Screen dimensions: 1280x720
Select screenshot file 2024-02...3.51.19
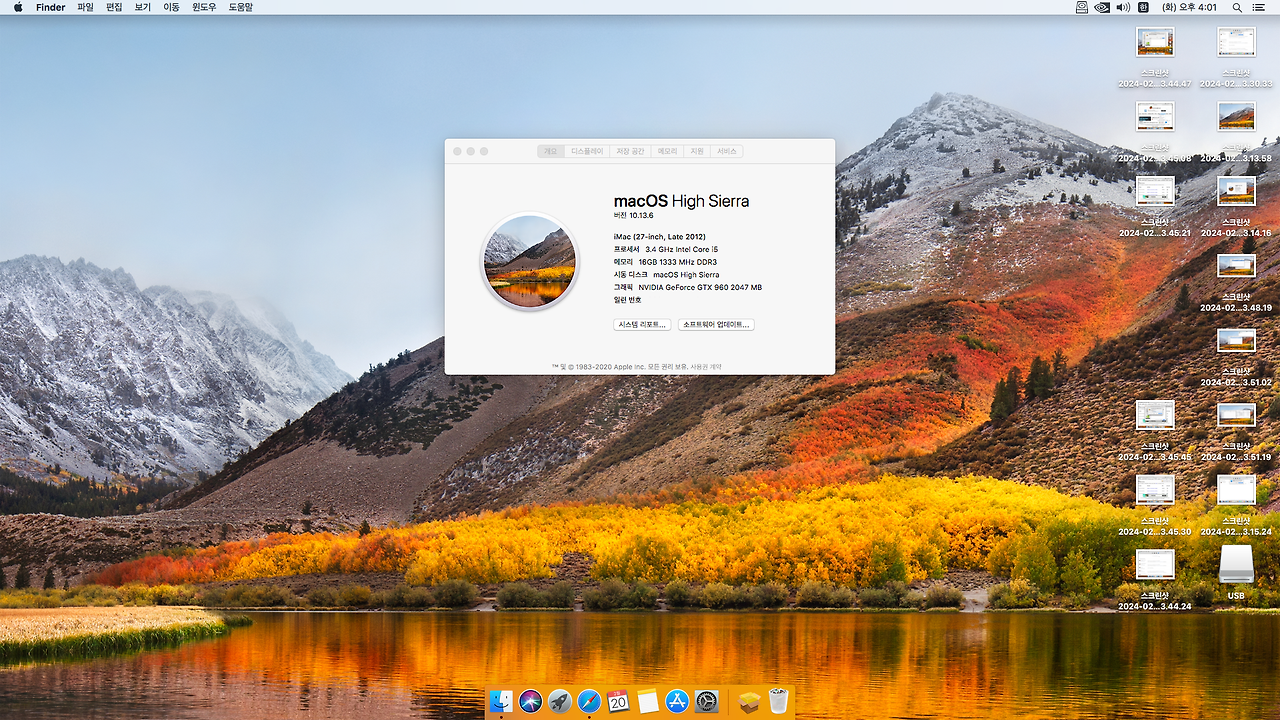pyautogui.click(x=1236, y=431)
